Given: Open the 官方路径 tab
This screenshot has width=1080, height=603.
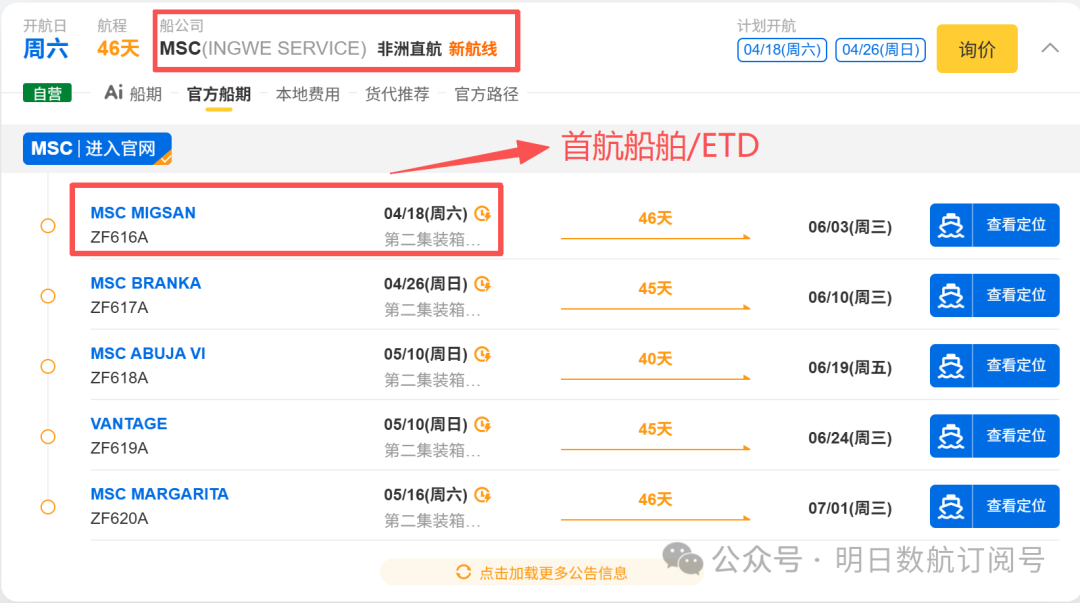Looking at the screenshot, I should click(x=486, y=94).
